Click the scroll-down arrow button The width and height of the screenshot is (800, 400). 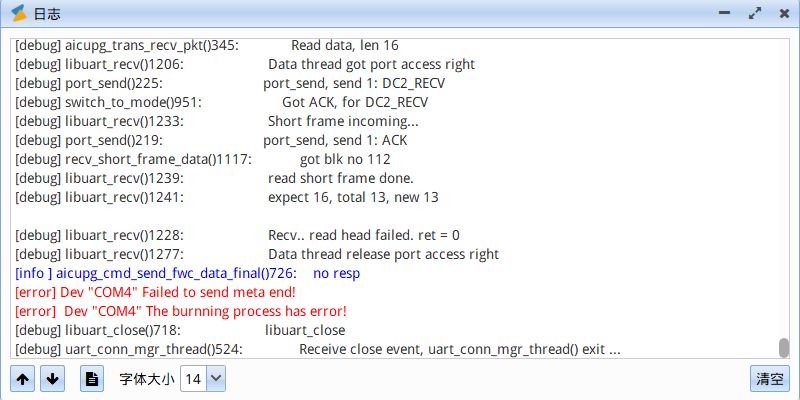click(53, 379)
